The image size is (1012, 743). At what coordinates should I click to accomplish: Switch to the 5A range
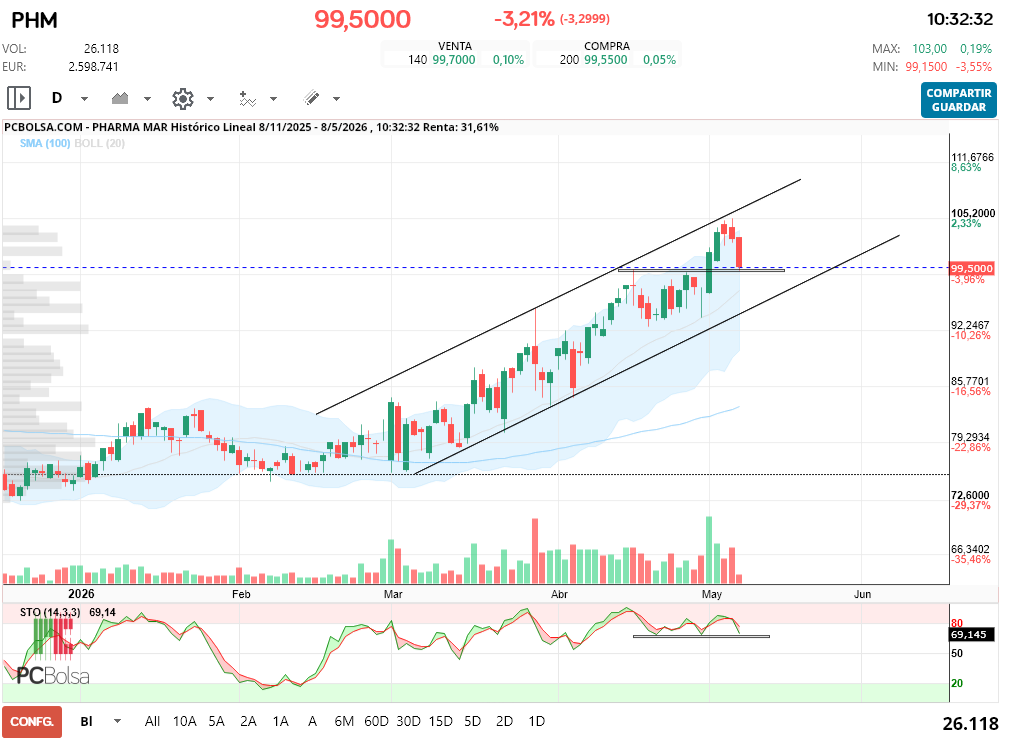point(216,722)
